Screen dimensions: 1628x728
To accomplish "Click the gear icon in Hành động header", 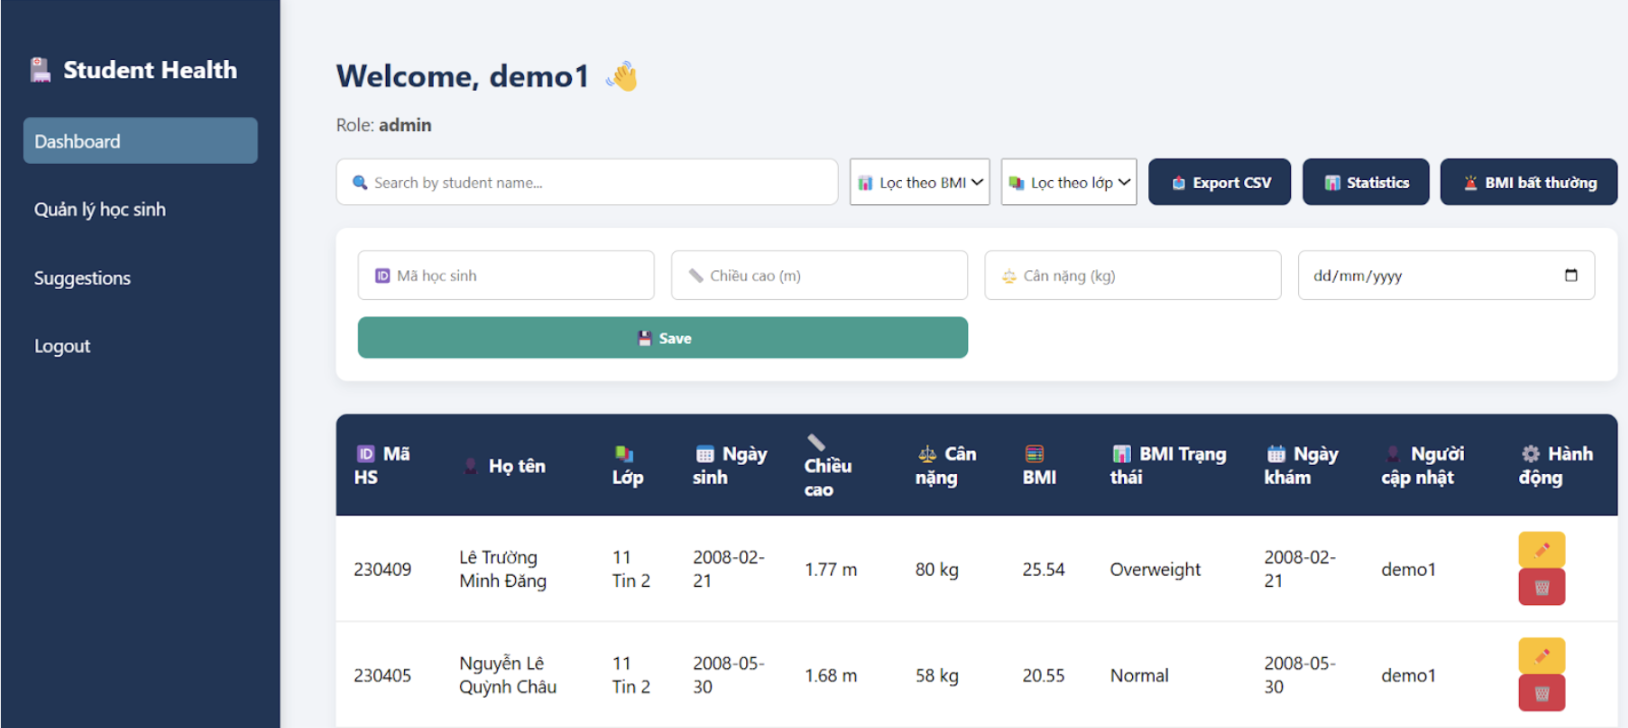I will click(1530, 454).
